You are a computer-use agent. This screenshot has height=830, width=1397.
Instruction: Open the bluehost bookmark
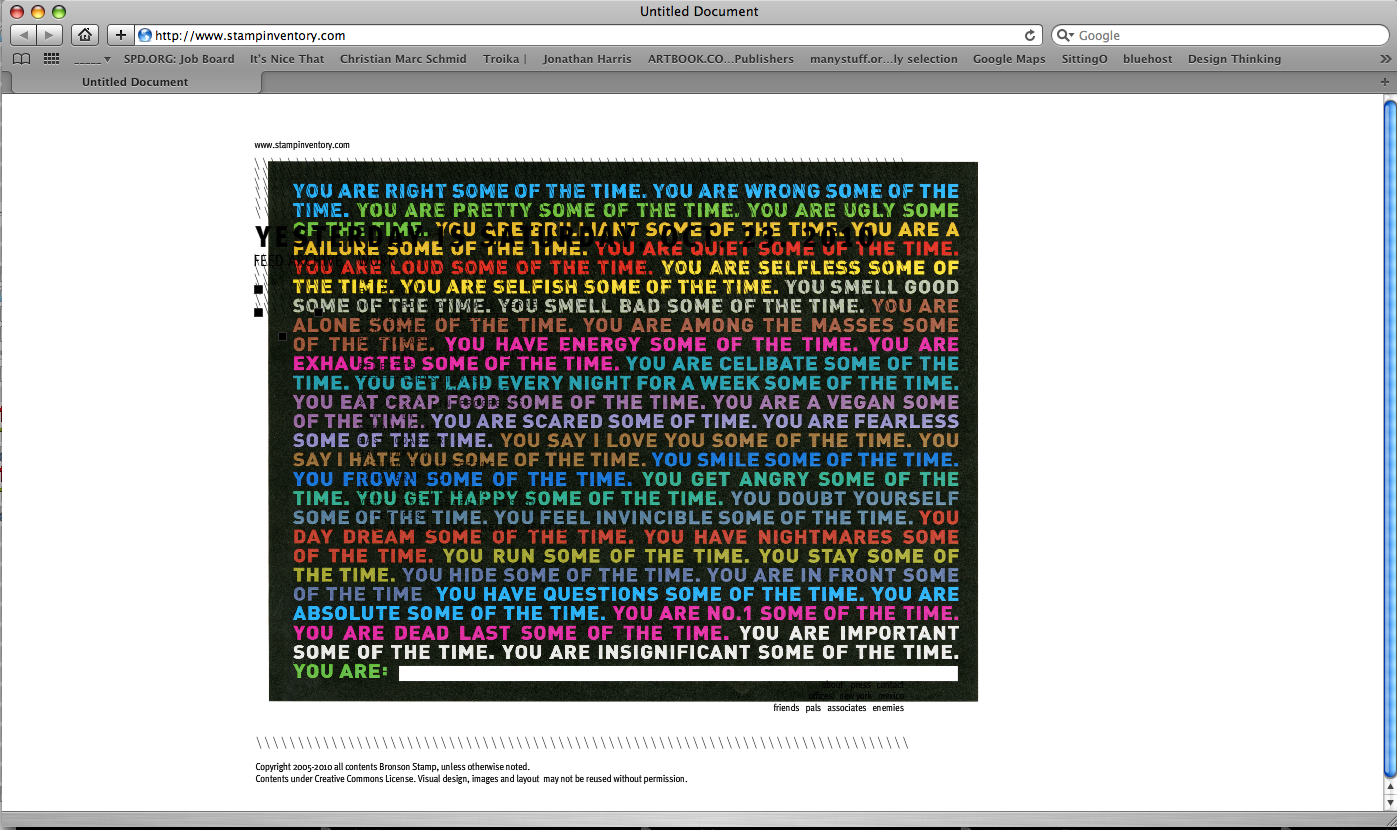1148,59
